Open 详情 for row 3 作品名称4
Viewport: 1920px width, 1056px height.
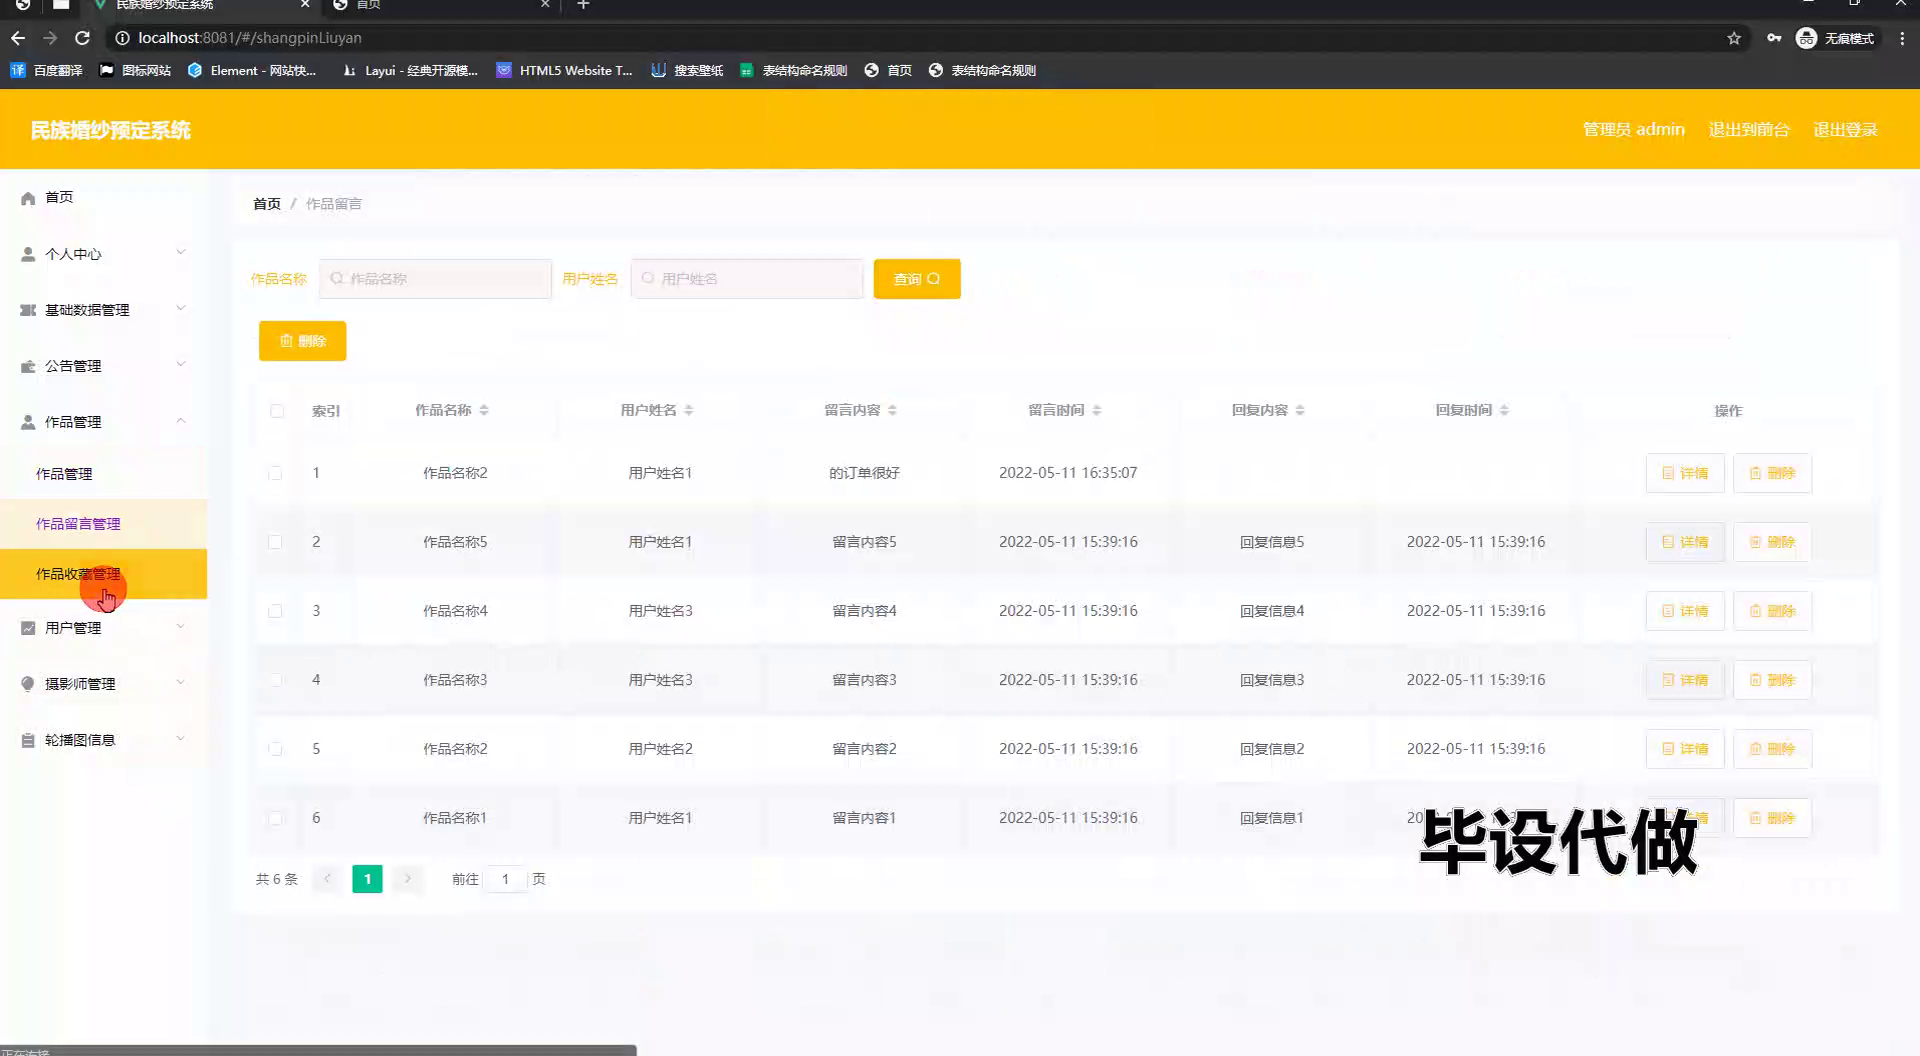[1685, 611]
